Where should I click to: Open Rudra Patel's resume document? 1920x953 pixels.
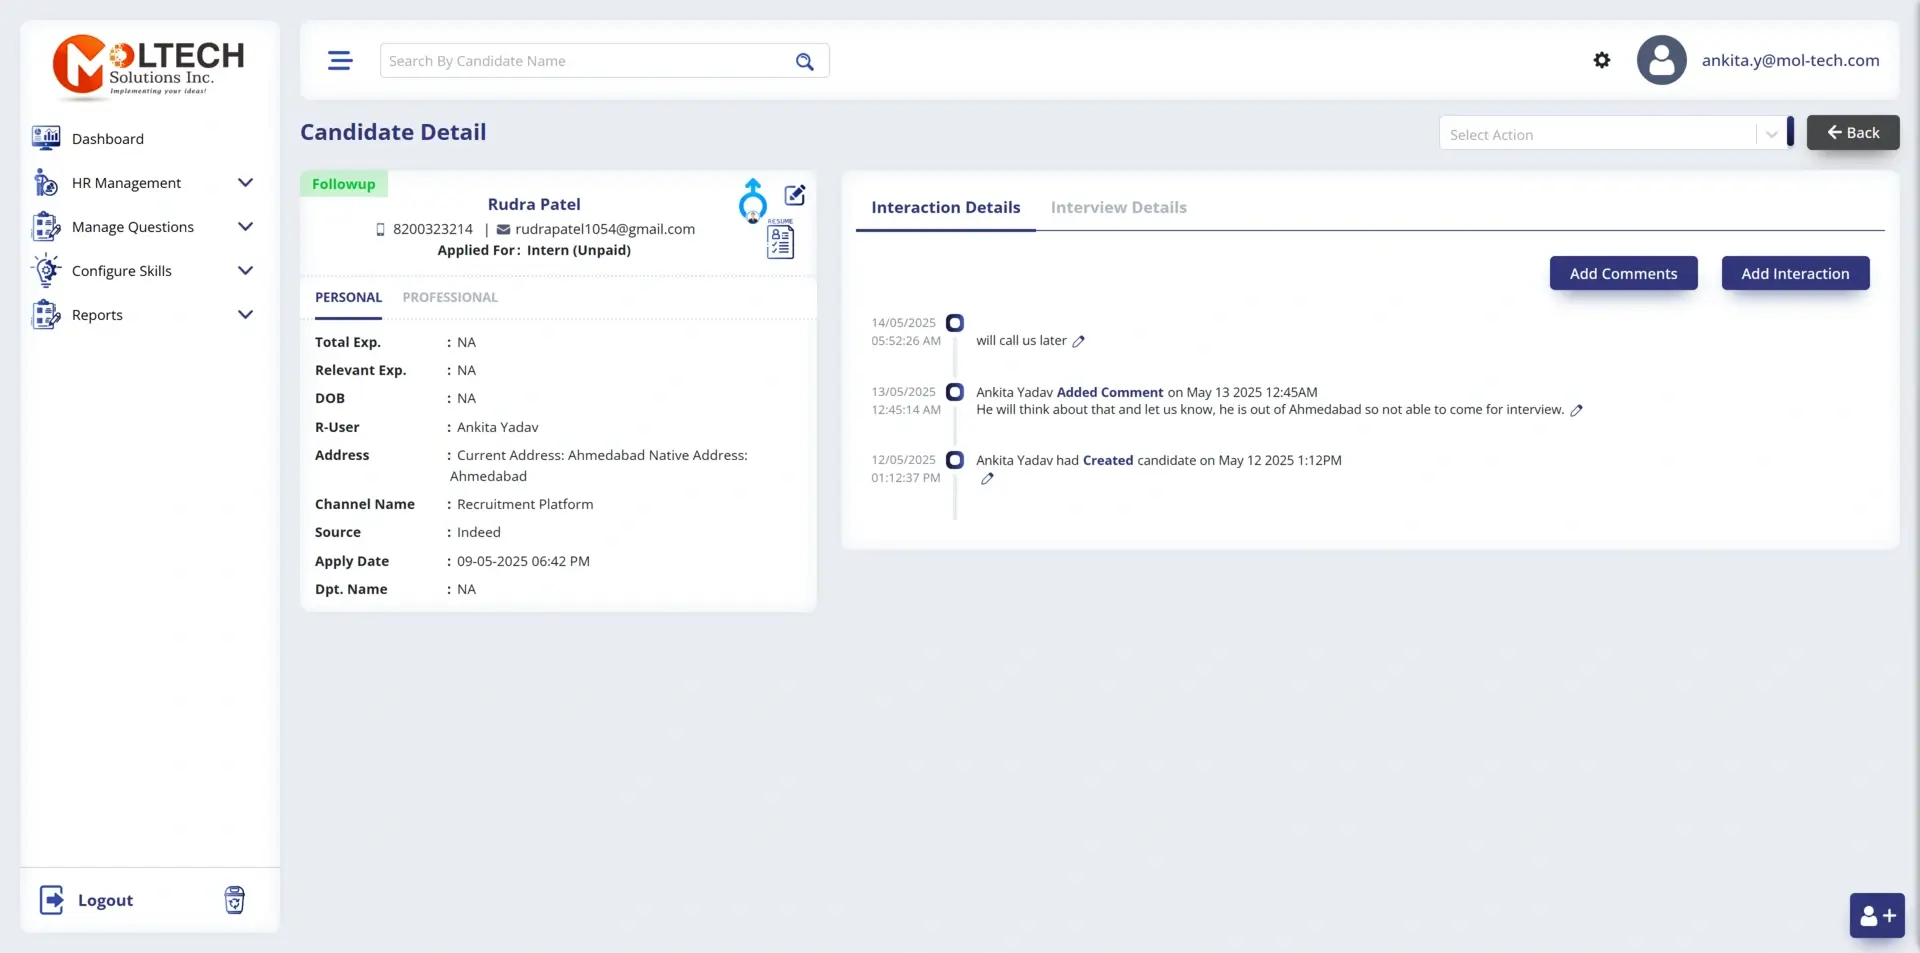tap(779, 240)
